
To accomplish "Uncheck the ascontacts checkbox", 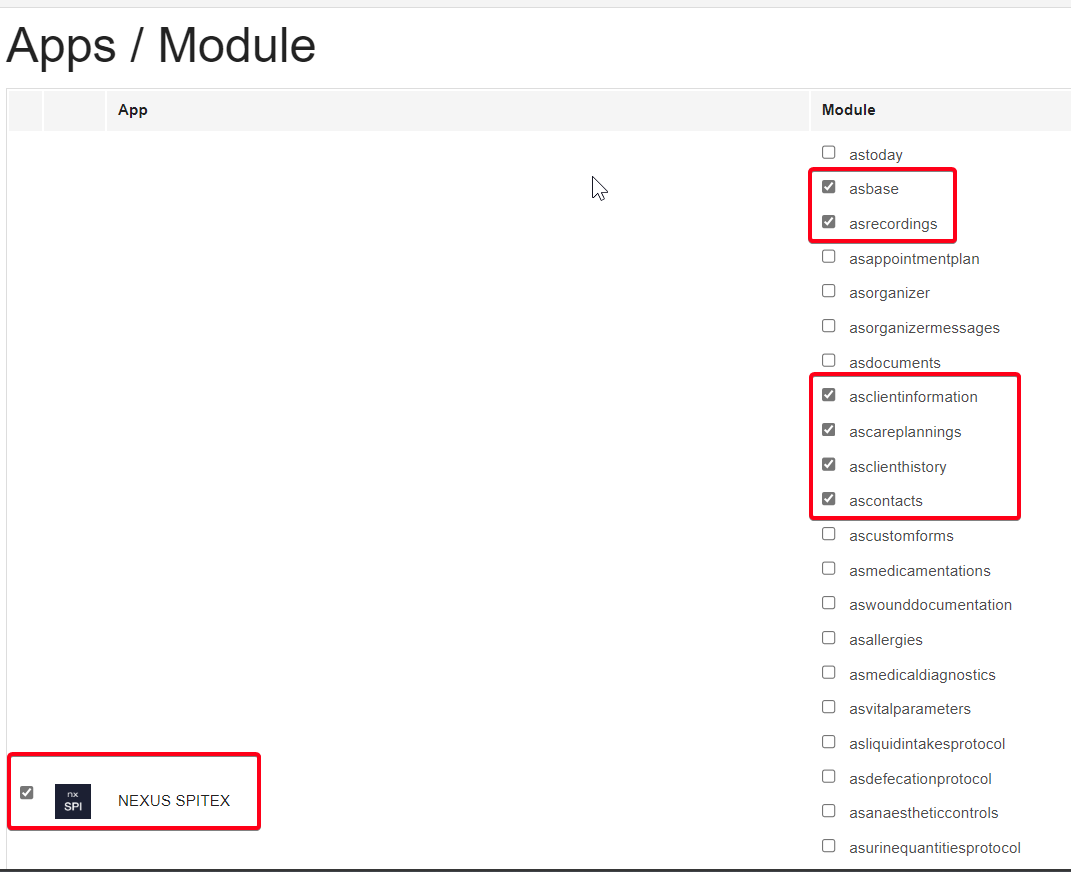I will tap(828, 499).
